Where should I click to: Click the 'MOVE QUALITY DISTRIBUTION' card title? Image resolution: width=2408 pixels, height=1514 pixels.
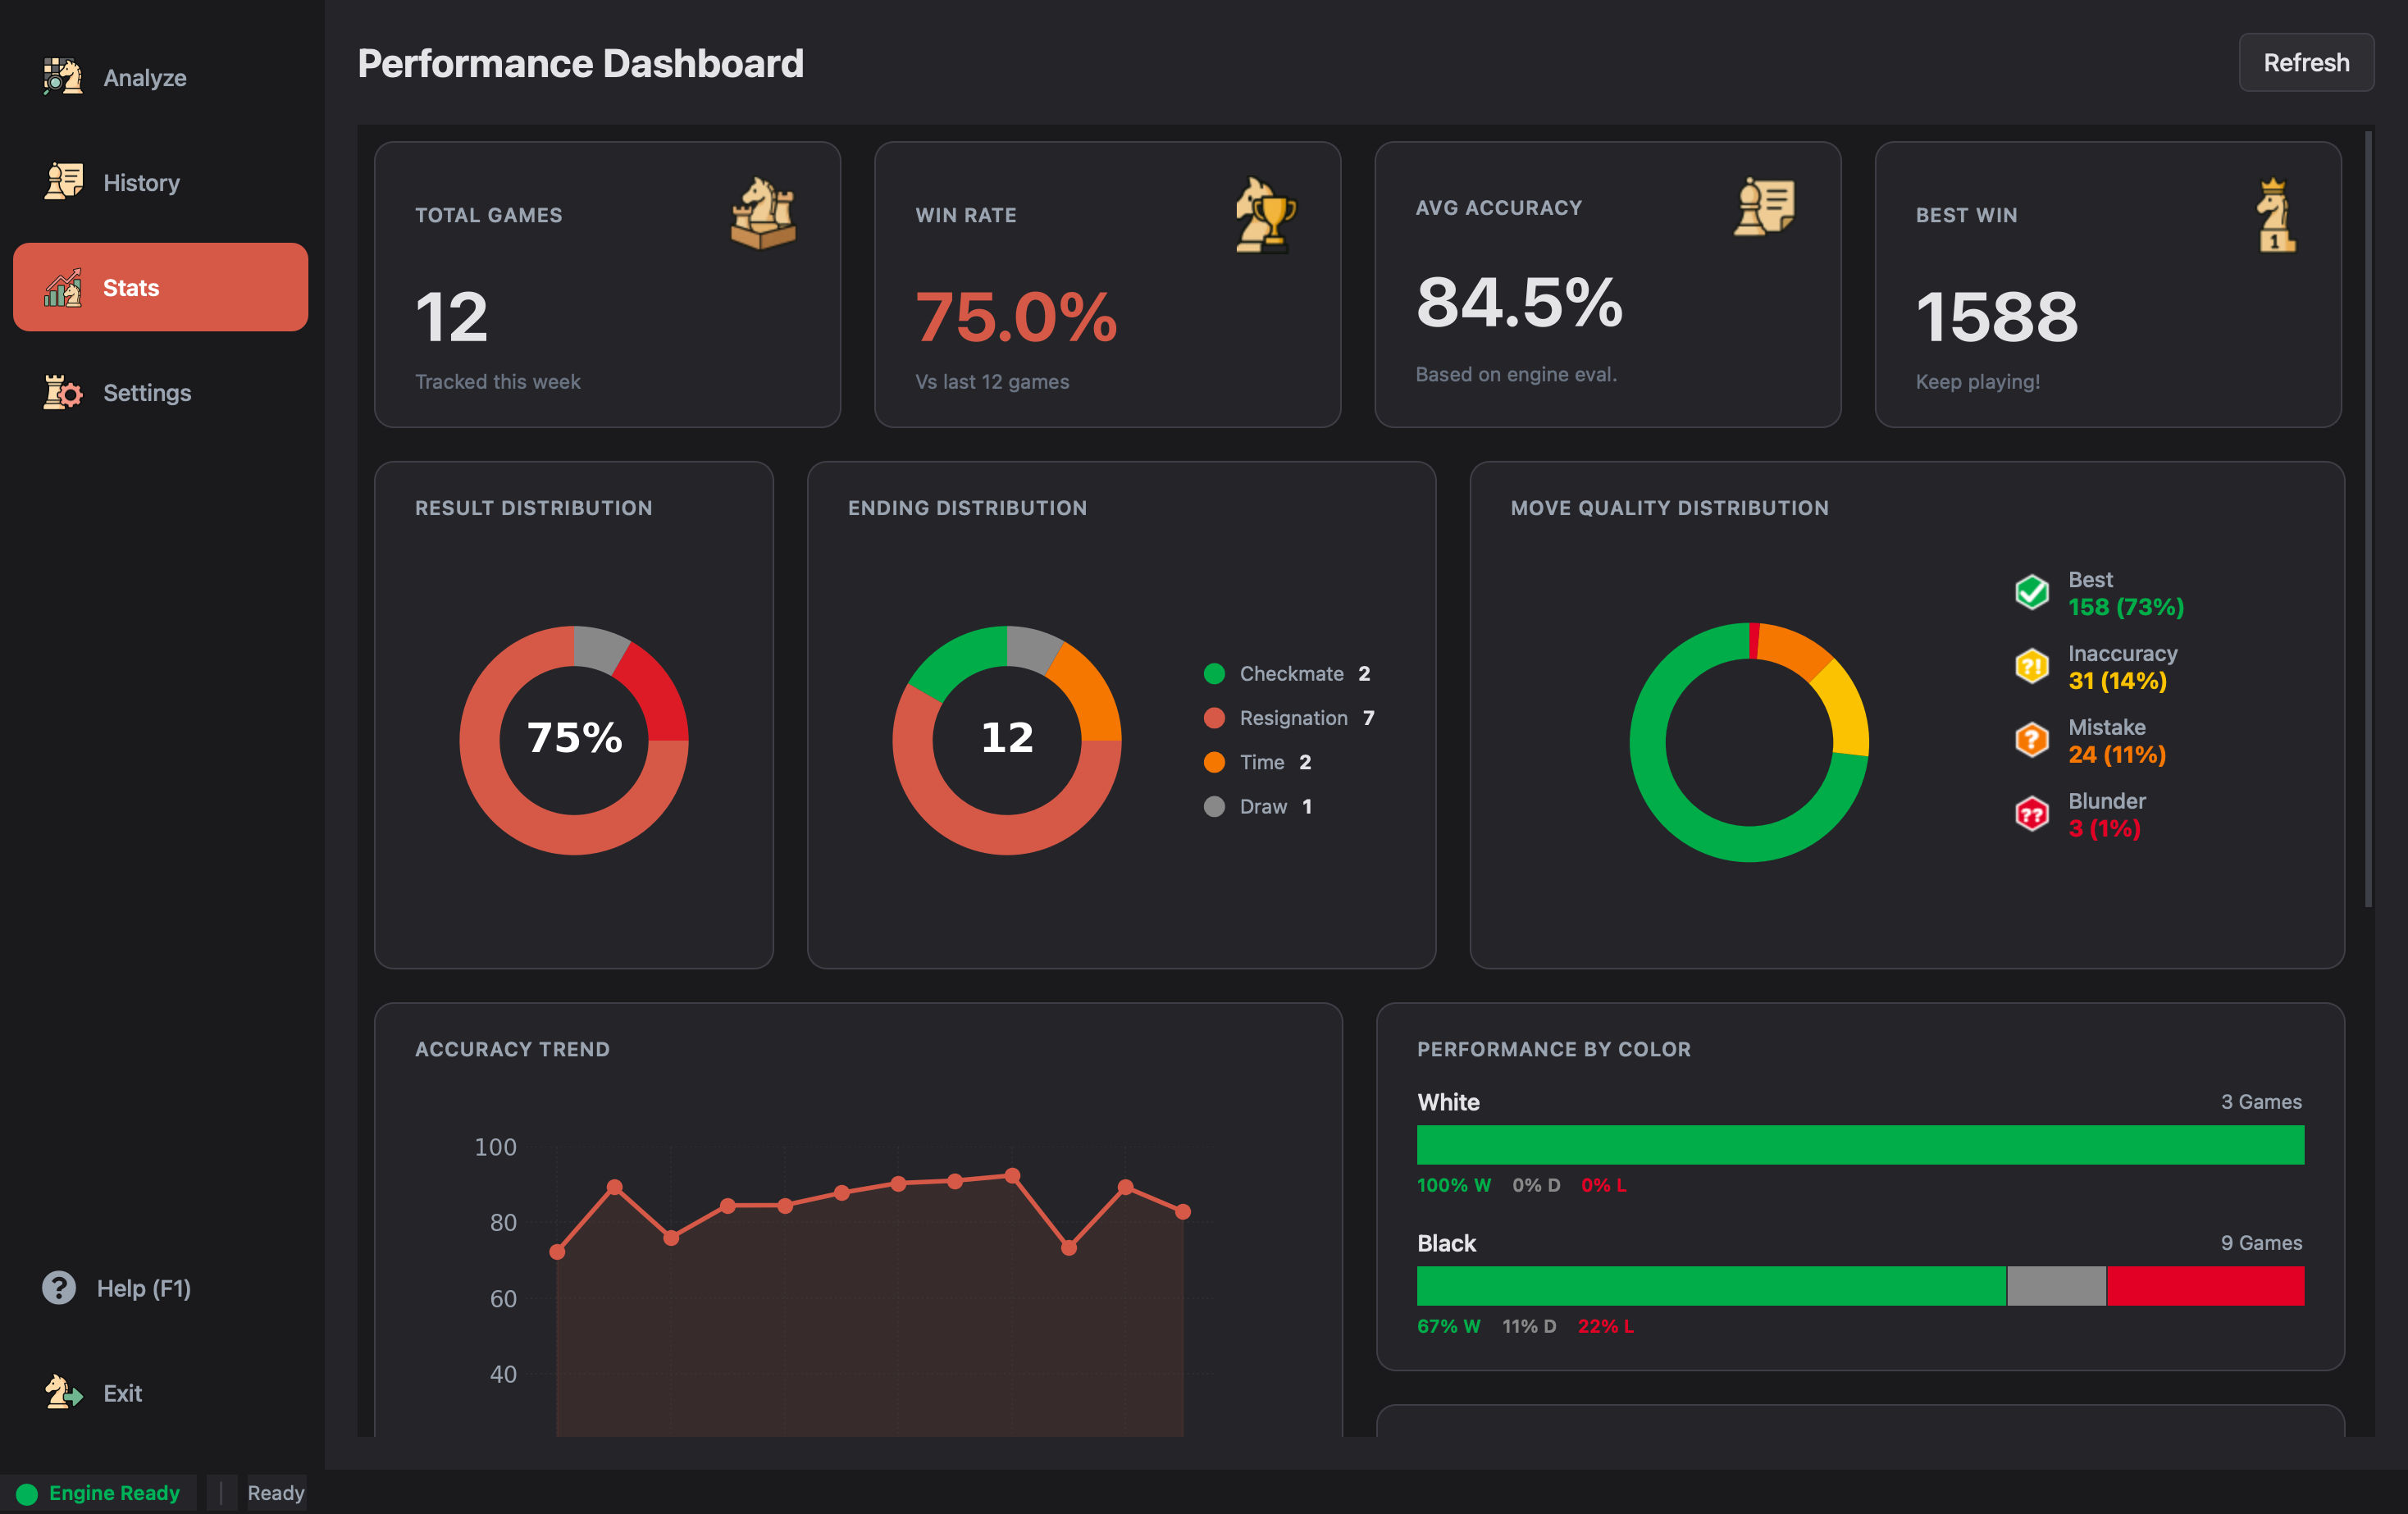click(x=1670, y=508)
